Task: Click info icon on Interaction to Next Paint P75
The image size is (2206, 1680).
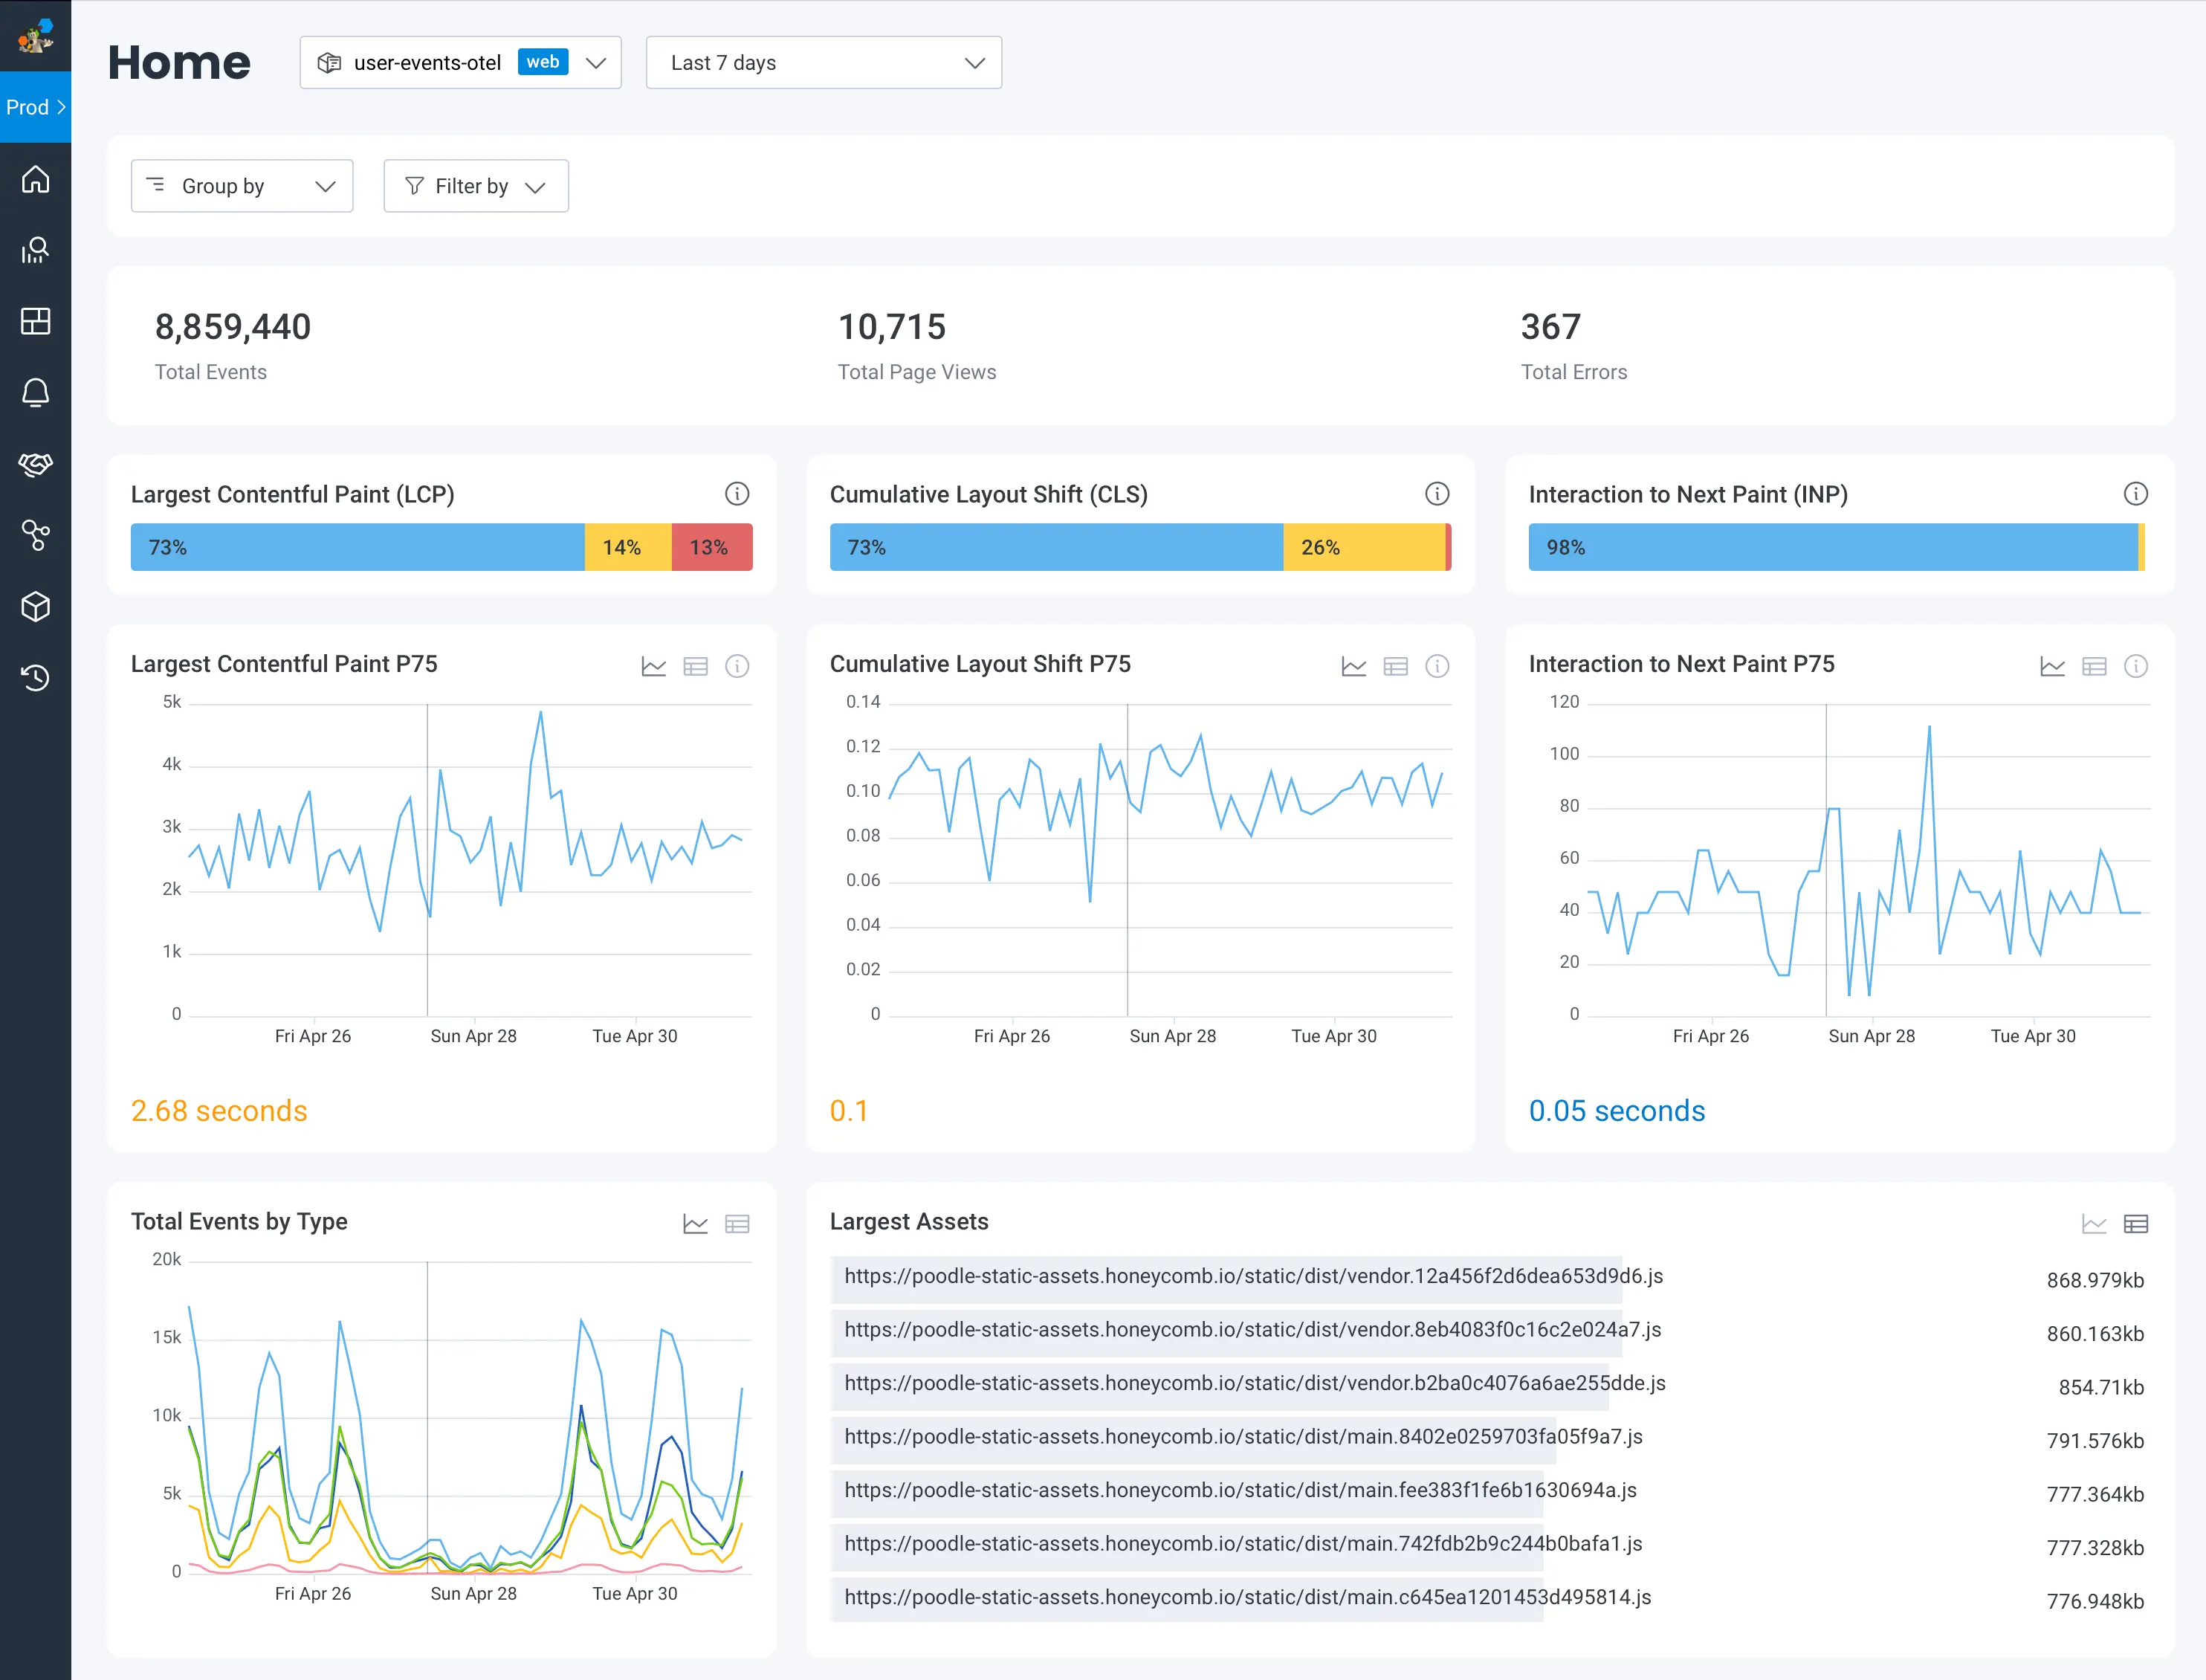Action: [2135, 666]
